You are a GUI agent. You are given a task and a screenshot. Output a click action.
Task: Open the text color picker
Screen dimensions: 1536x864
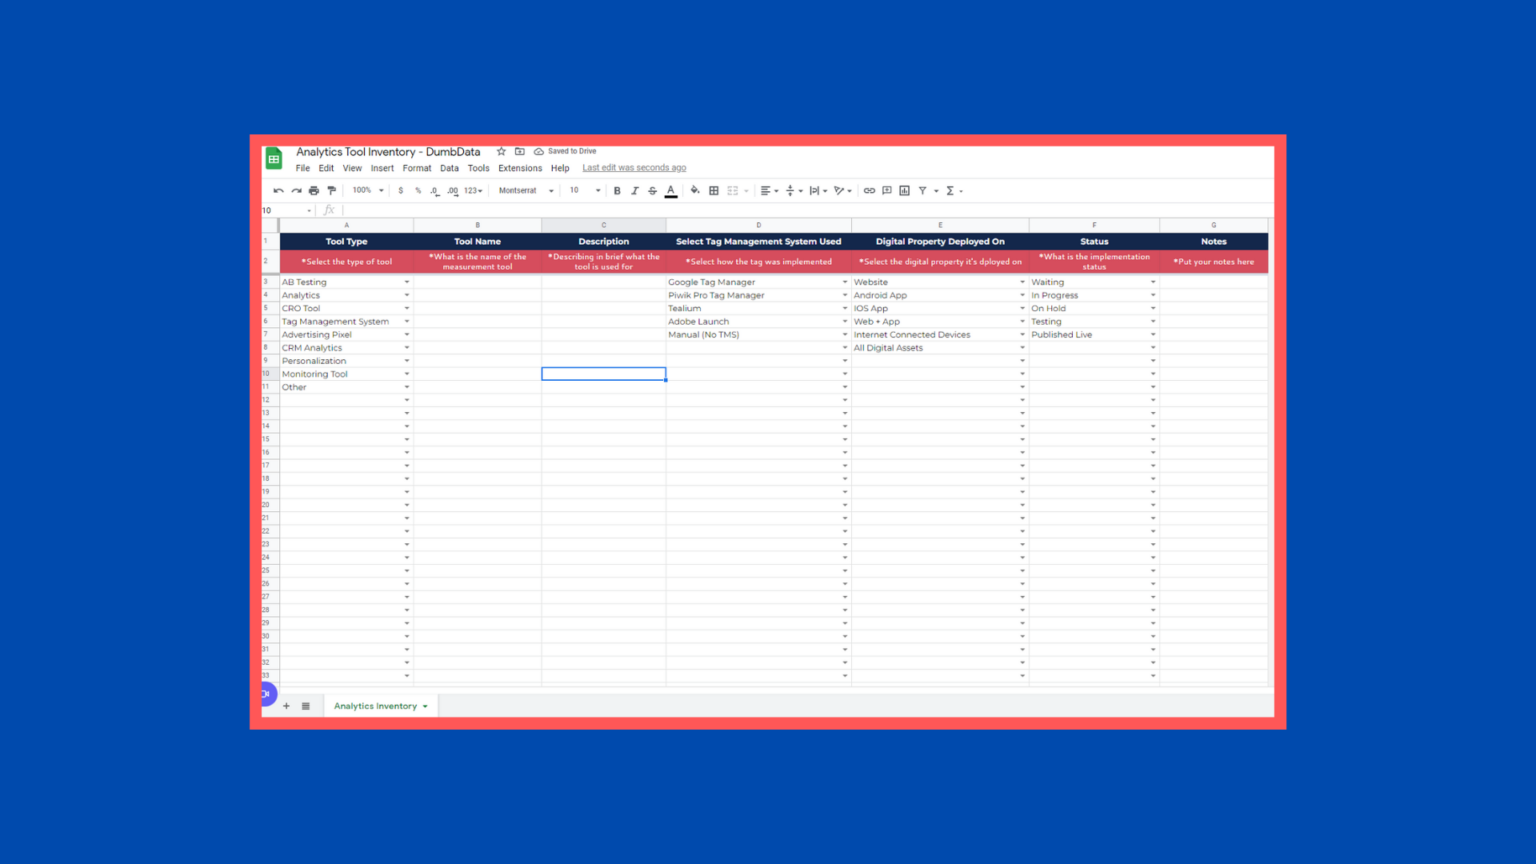[671, 190]
